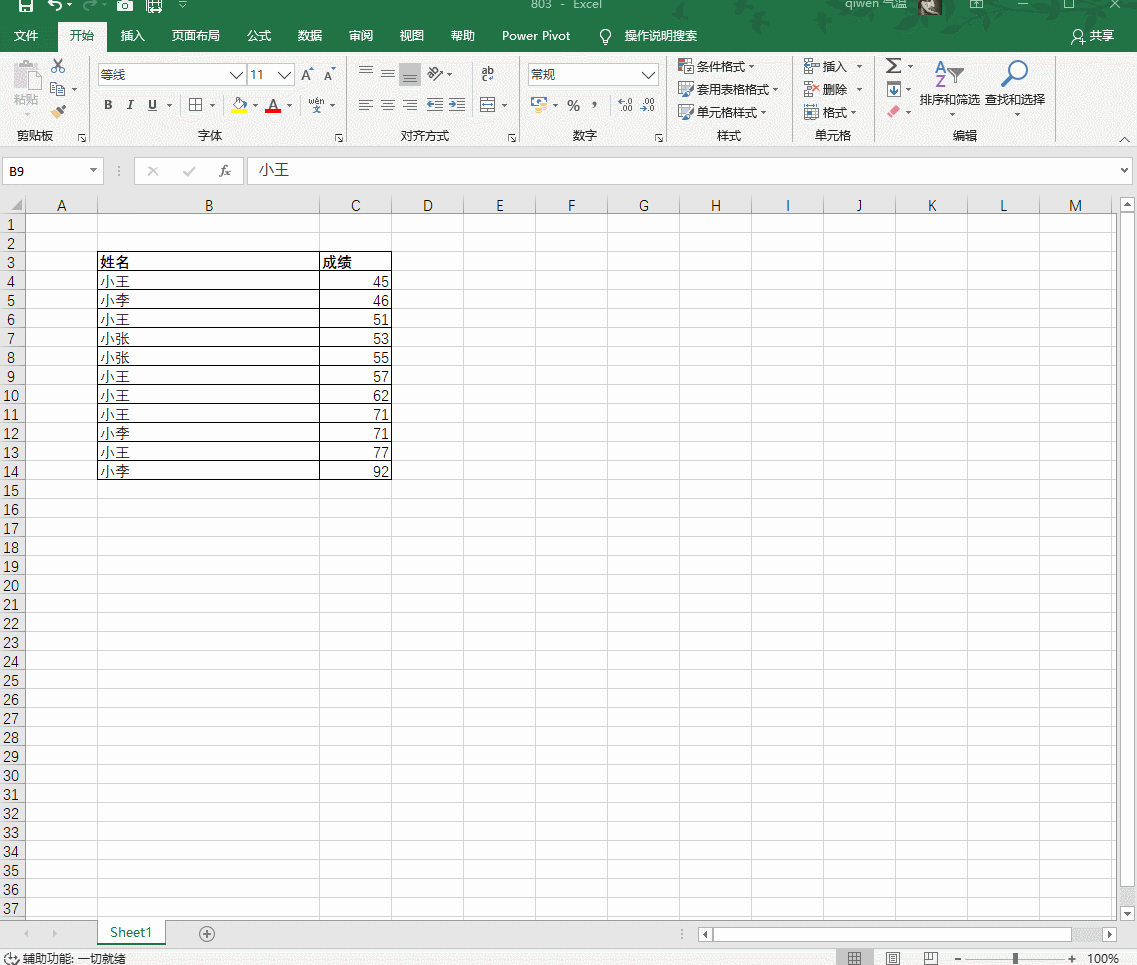The image size is (1137, 965).
Task: Open 套用表格格式 table format menu
Action: pos(728,89)
